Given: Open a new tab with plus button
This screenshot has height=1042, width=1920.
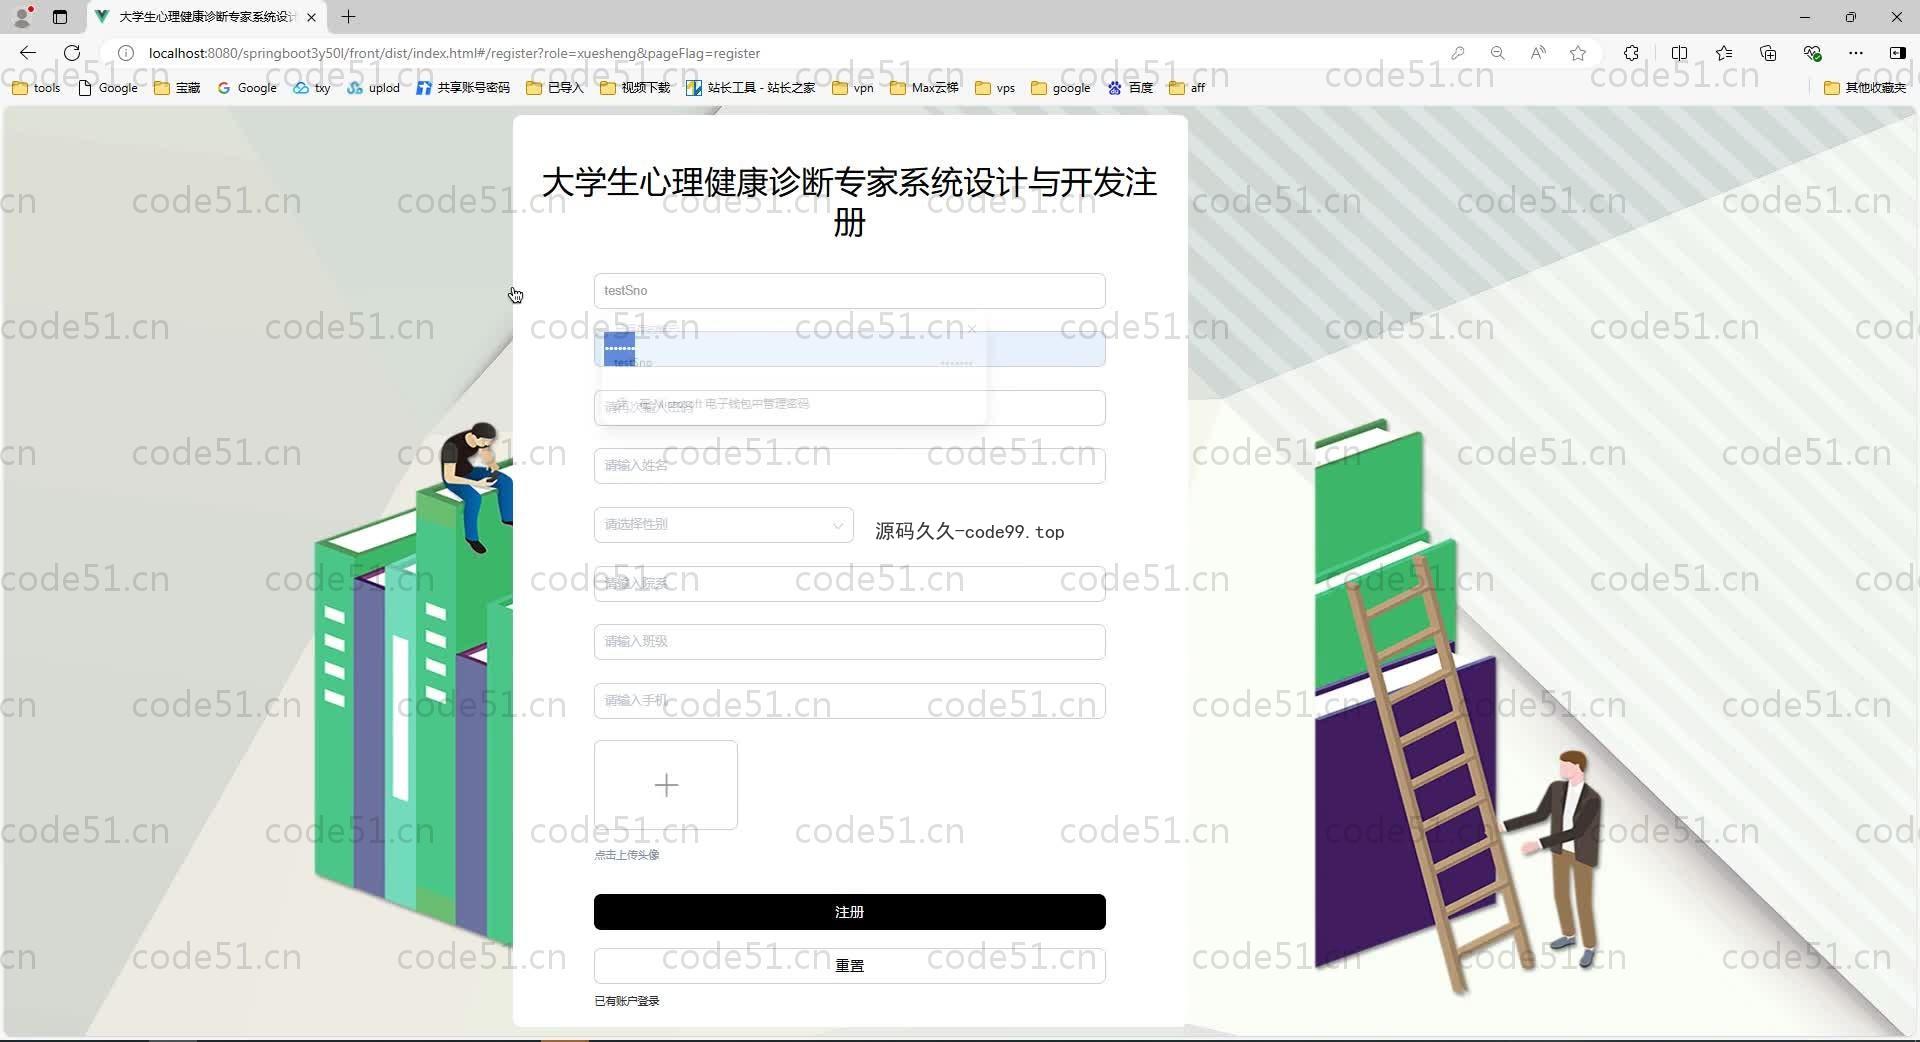Looking at the screenshot, I should pyautogui.click(x=348, y=17).
